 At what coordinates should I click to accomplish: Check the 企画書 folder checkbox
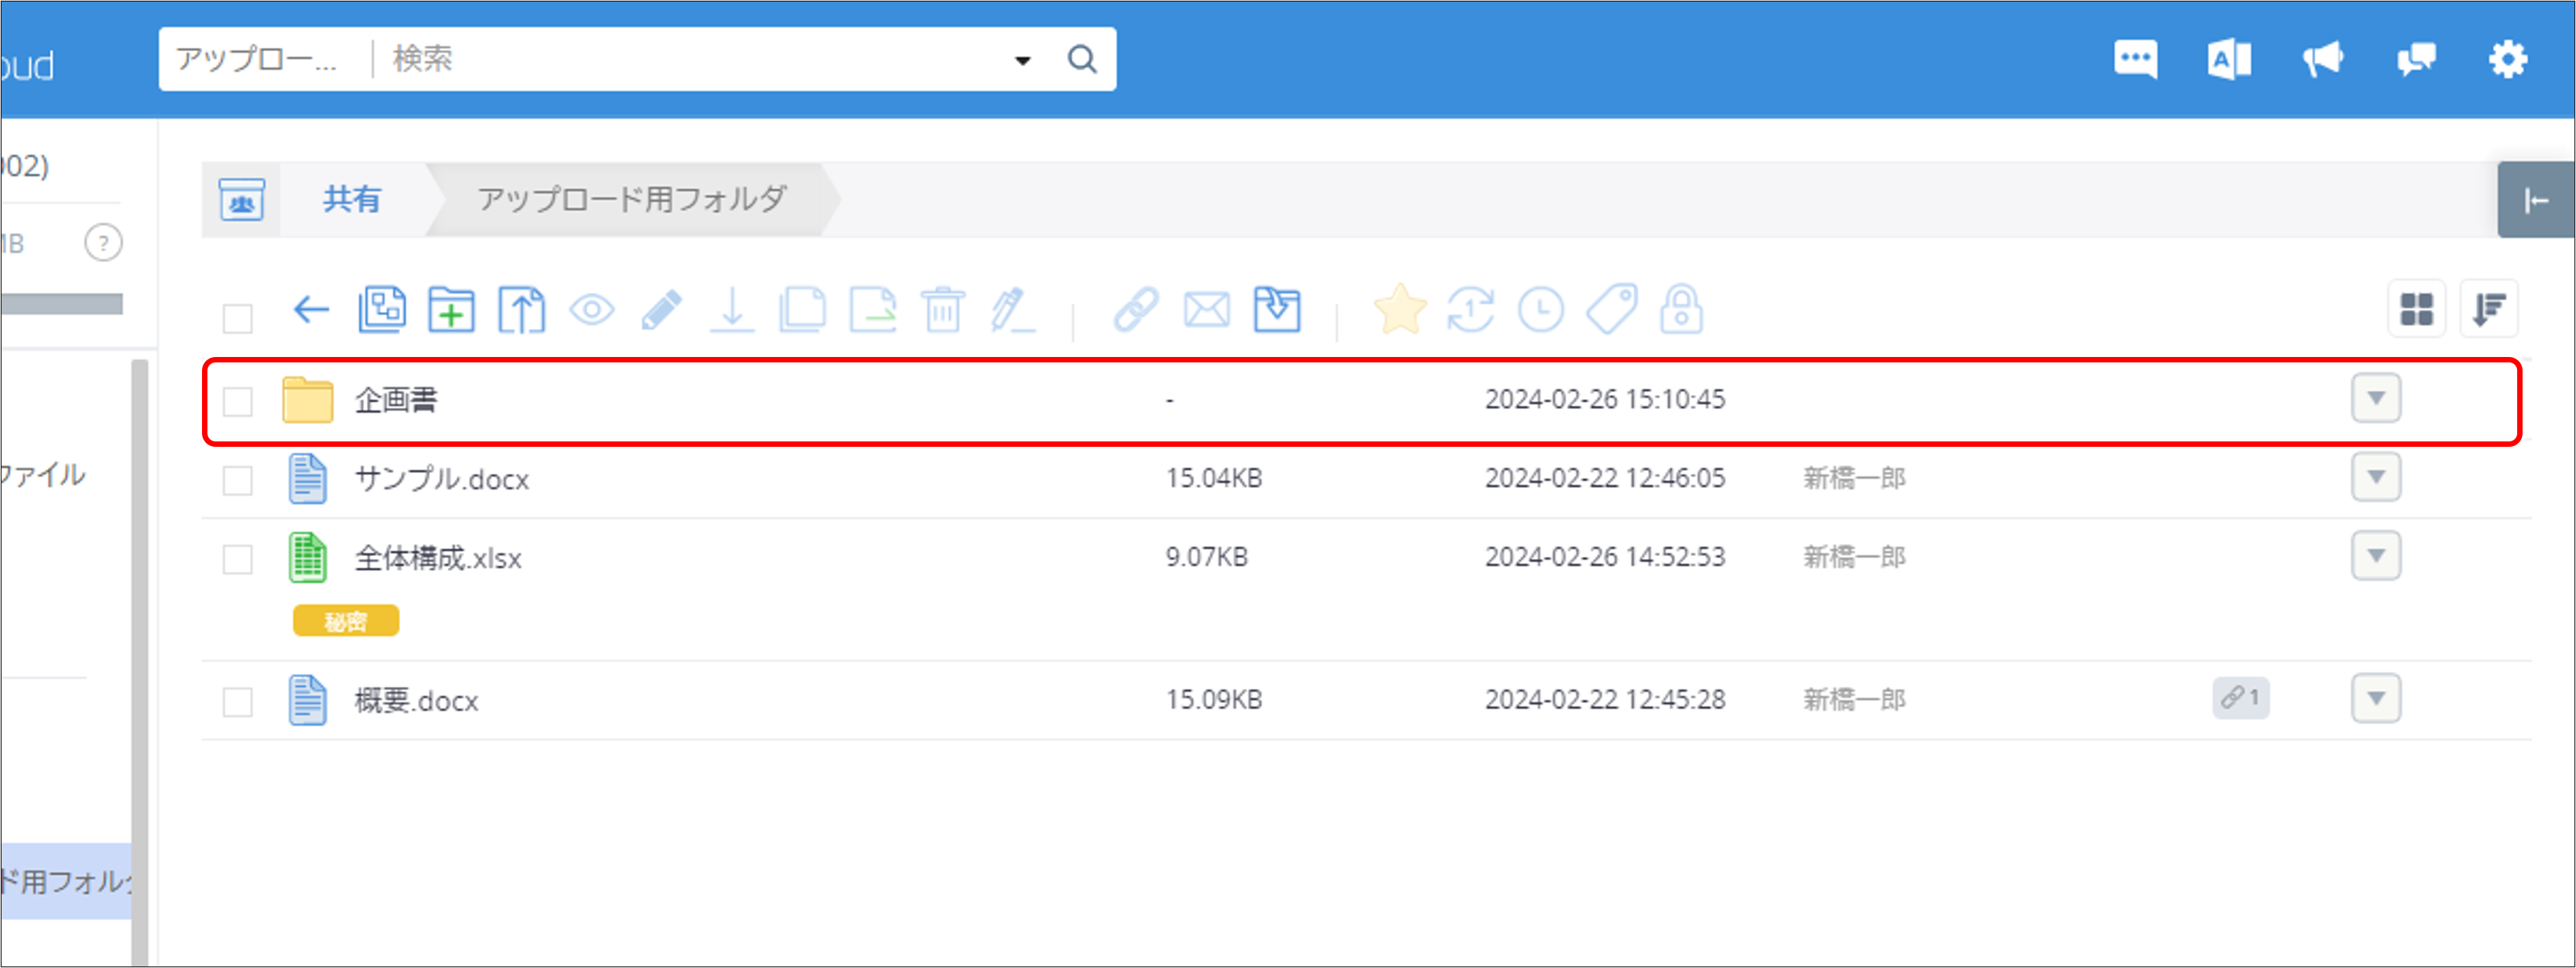tap(238, 402)
